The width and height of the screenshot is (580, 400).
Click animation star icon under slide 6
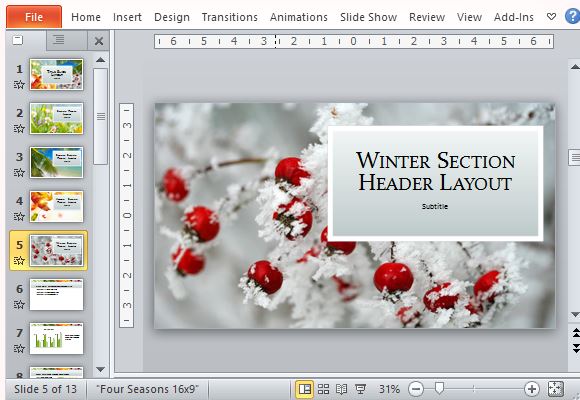pyautogui.click(x=19, y=305)
